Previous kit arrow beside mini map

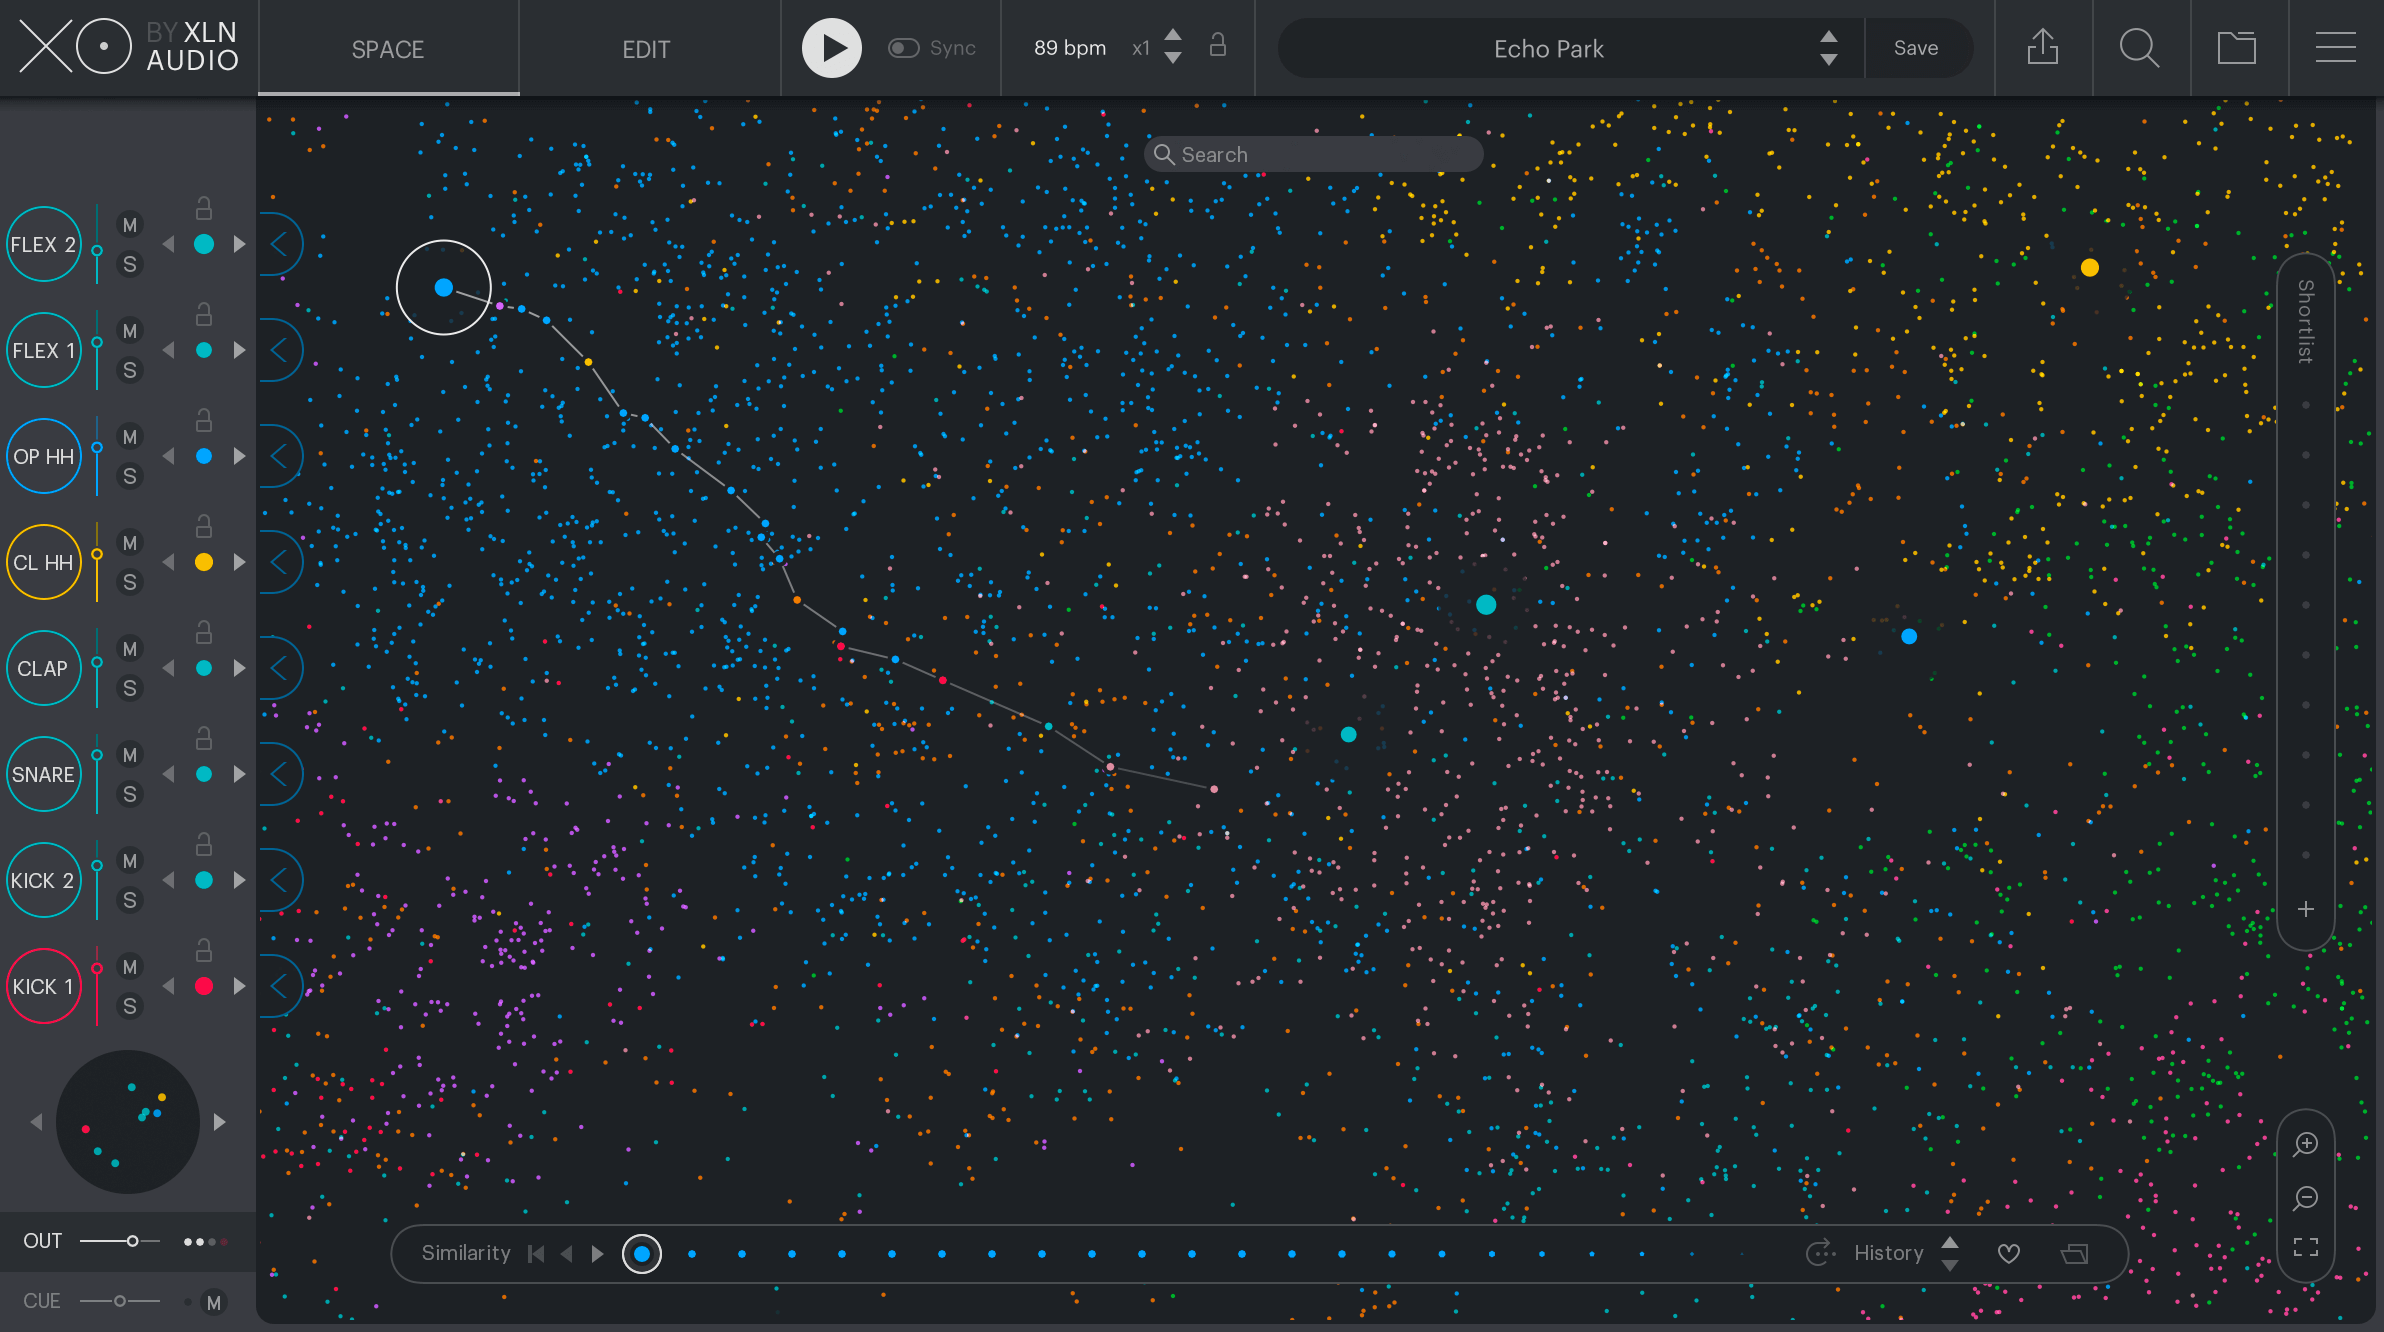[37, 1122]
